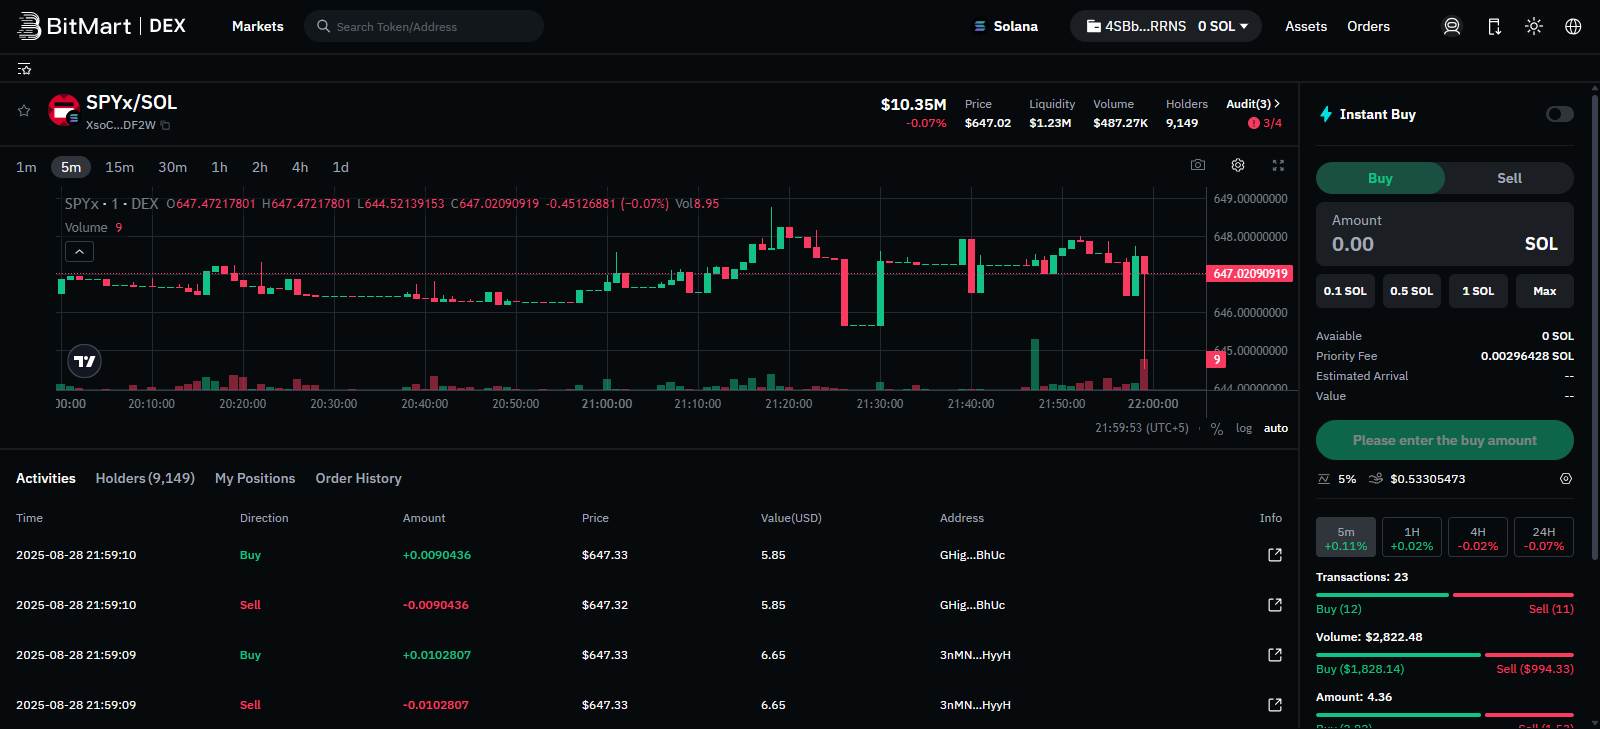Expand chart to fullscreen
Screen dimensions: 1600x729
1278,165
